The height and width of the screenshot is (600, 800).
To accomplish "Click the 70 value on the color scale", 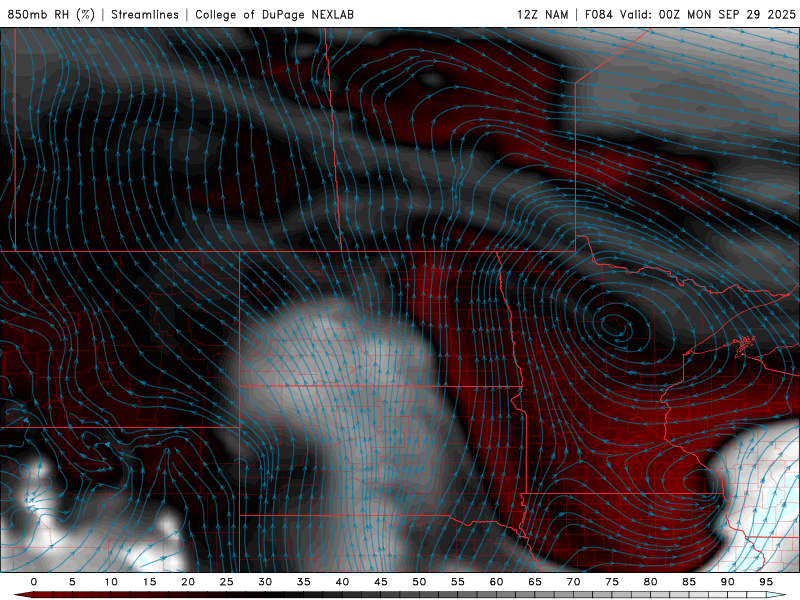I will [573, 582].
